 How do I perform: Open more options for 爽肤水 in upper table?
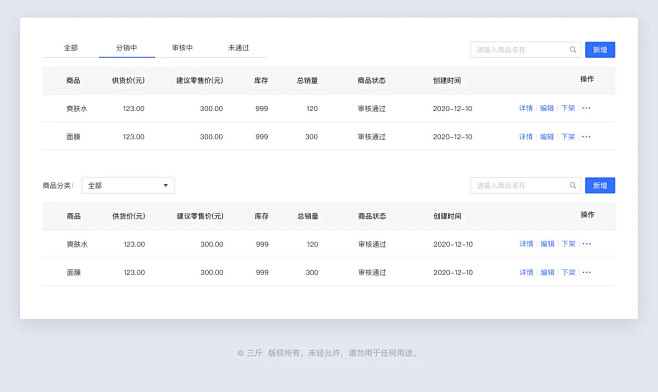click(586, 108)
